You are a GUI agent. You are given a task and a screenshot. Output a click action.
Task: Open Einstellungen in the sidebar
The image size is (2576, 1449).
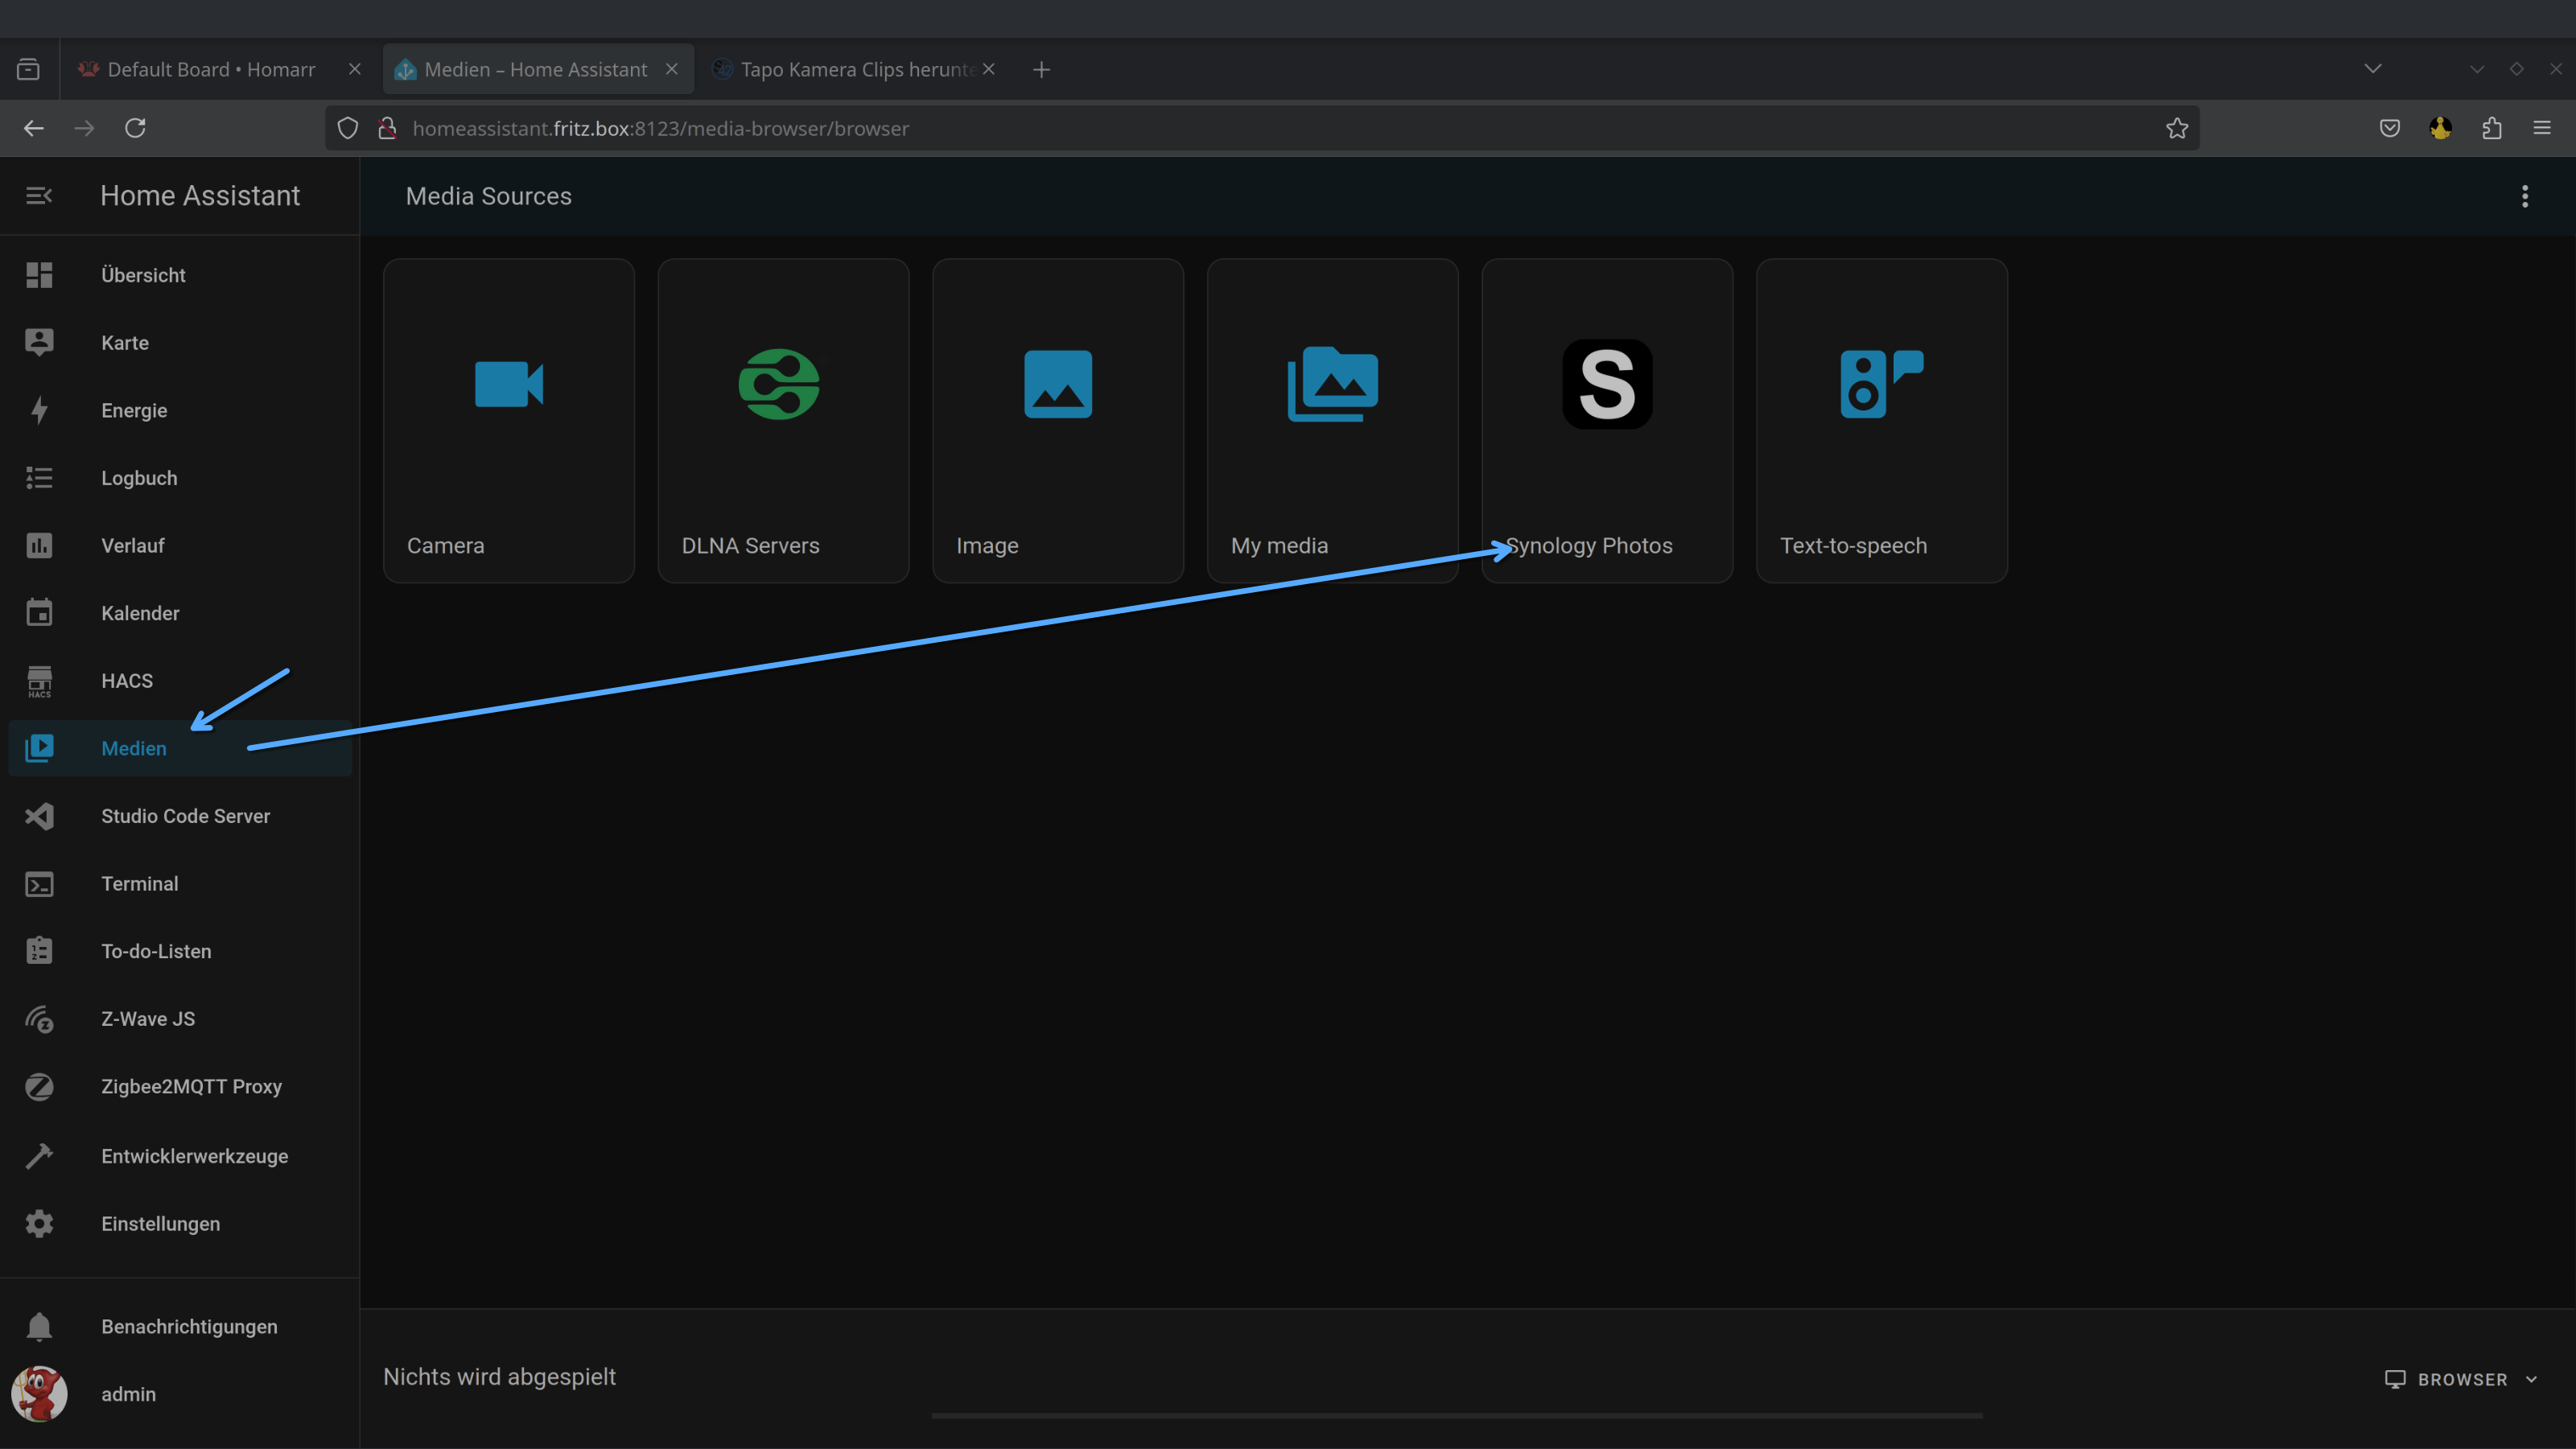[x=160, y=1224]
